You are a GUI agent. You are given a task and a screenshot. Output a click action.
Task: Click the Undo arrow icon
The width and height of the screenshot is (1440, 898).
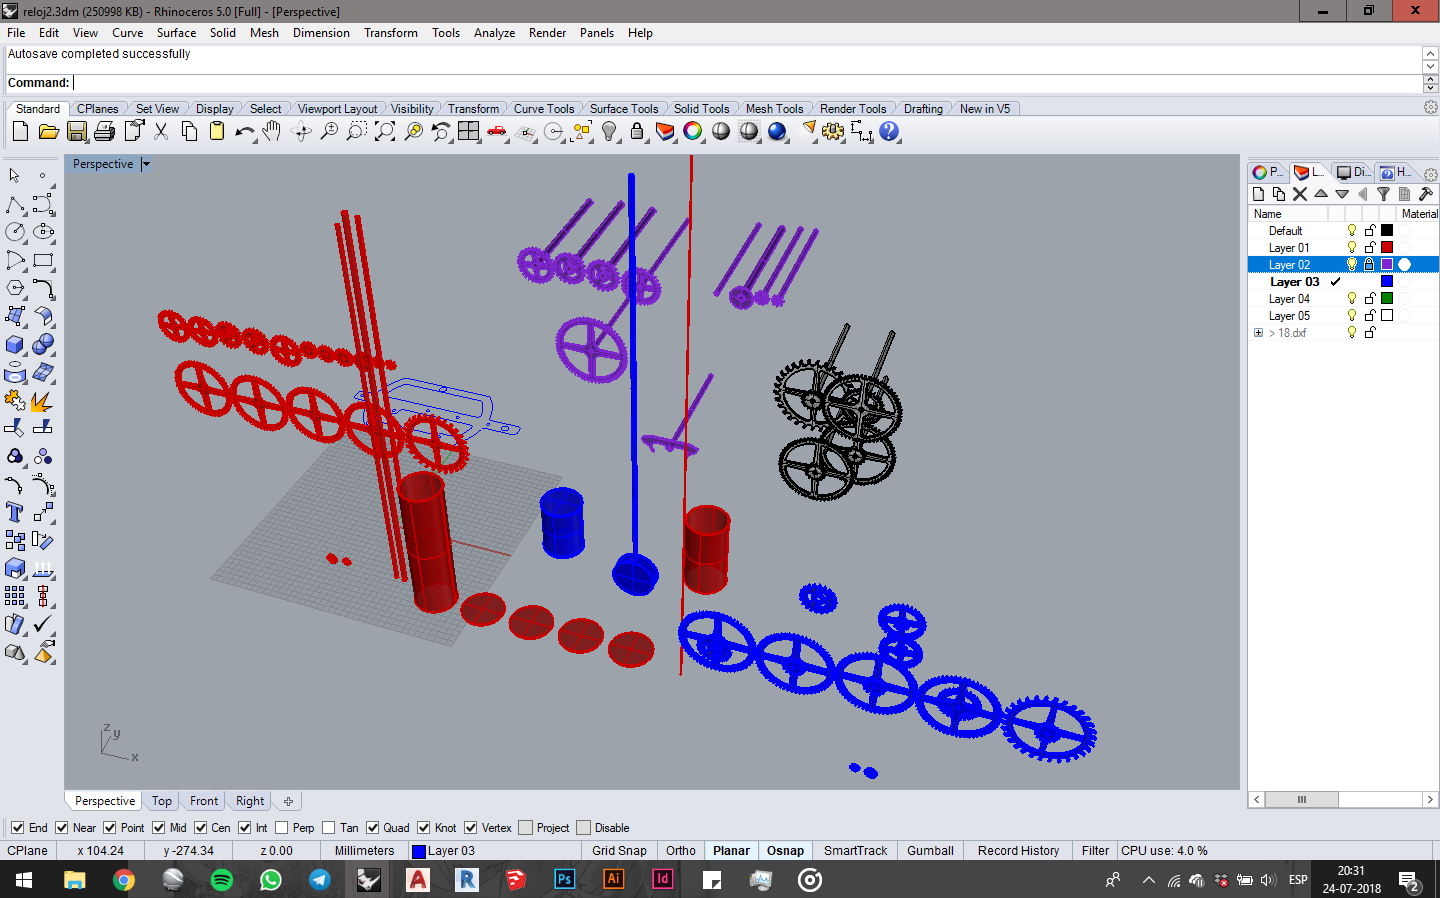pos(245,131)
